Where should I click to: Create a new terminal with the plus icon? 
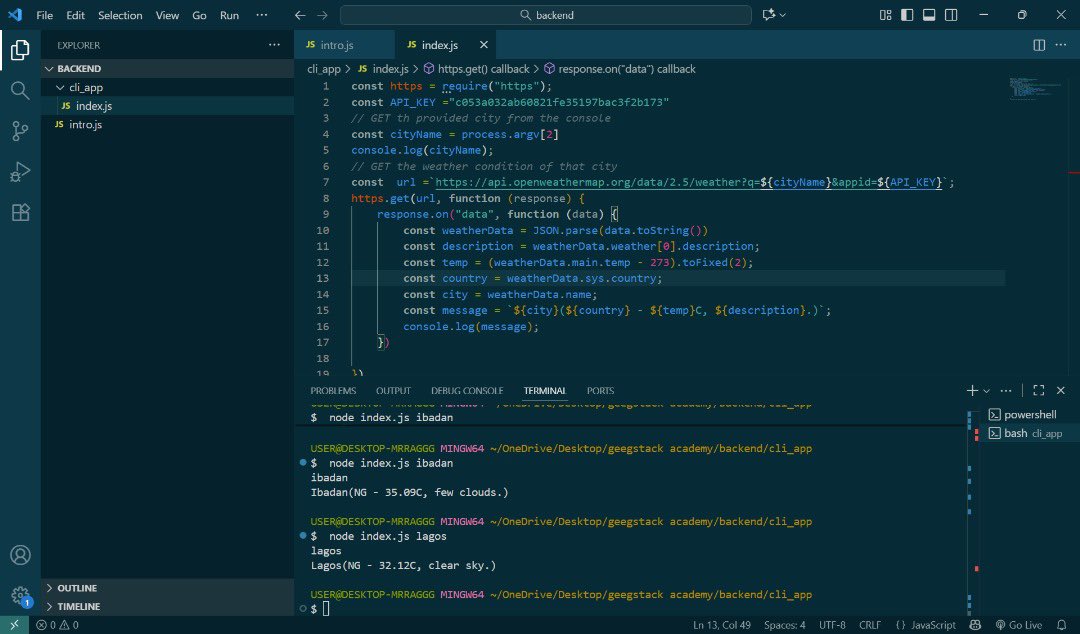click(x=969, y=390)
